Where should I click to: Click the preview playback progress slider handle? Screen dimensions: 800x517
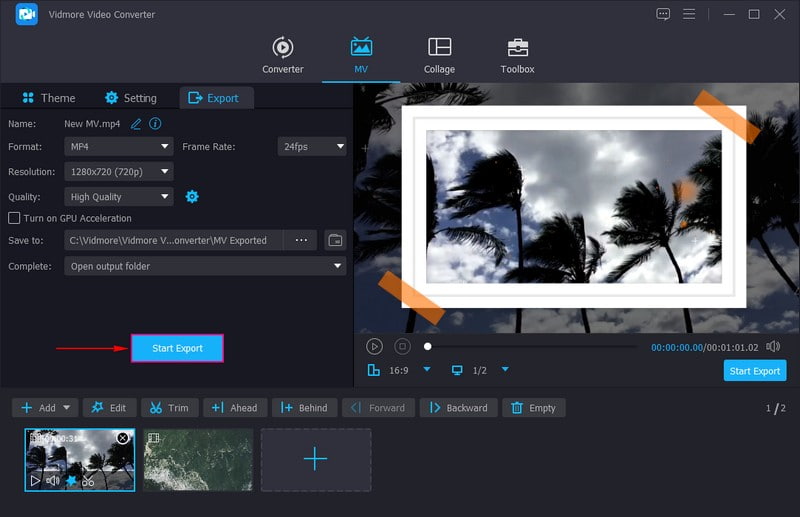pyautogui.click(x=428, y=346)
